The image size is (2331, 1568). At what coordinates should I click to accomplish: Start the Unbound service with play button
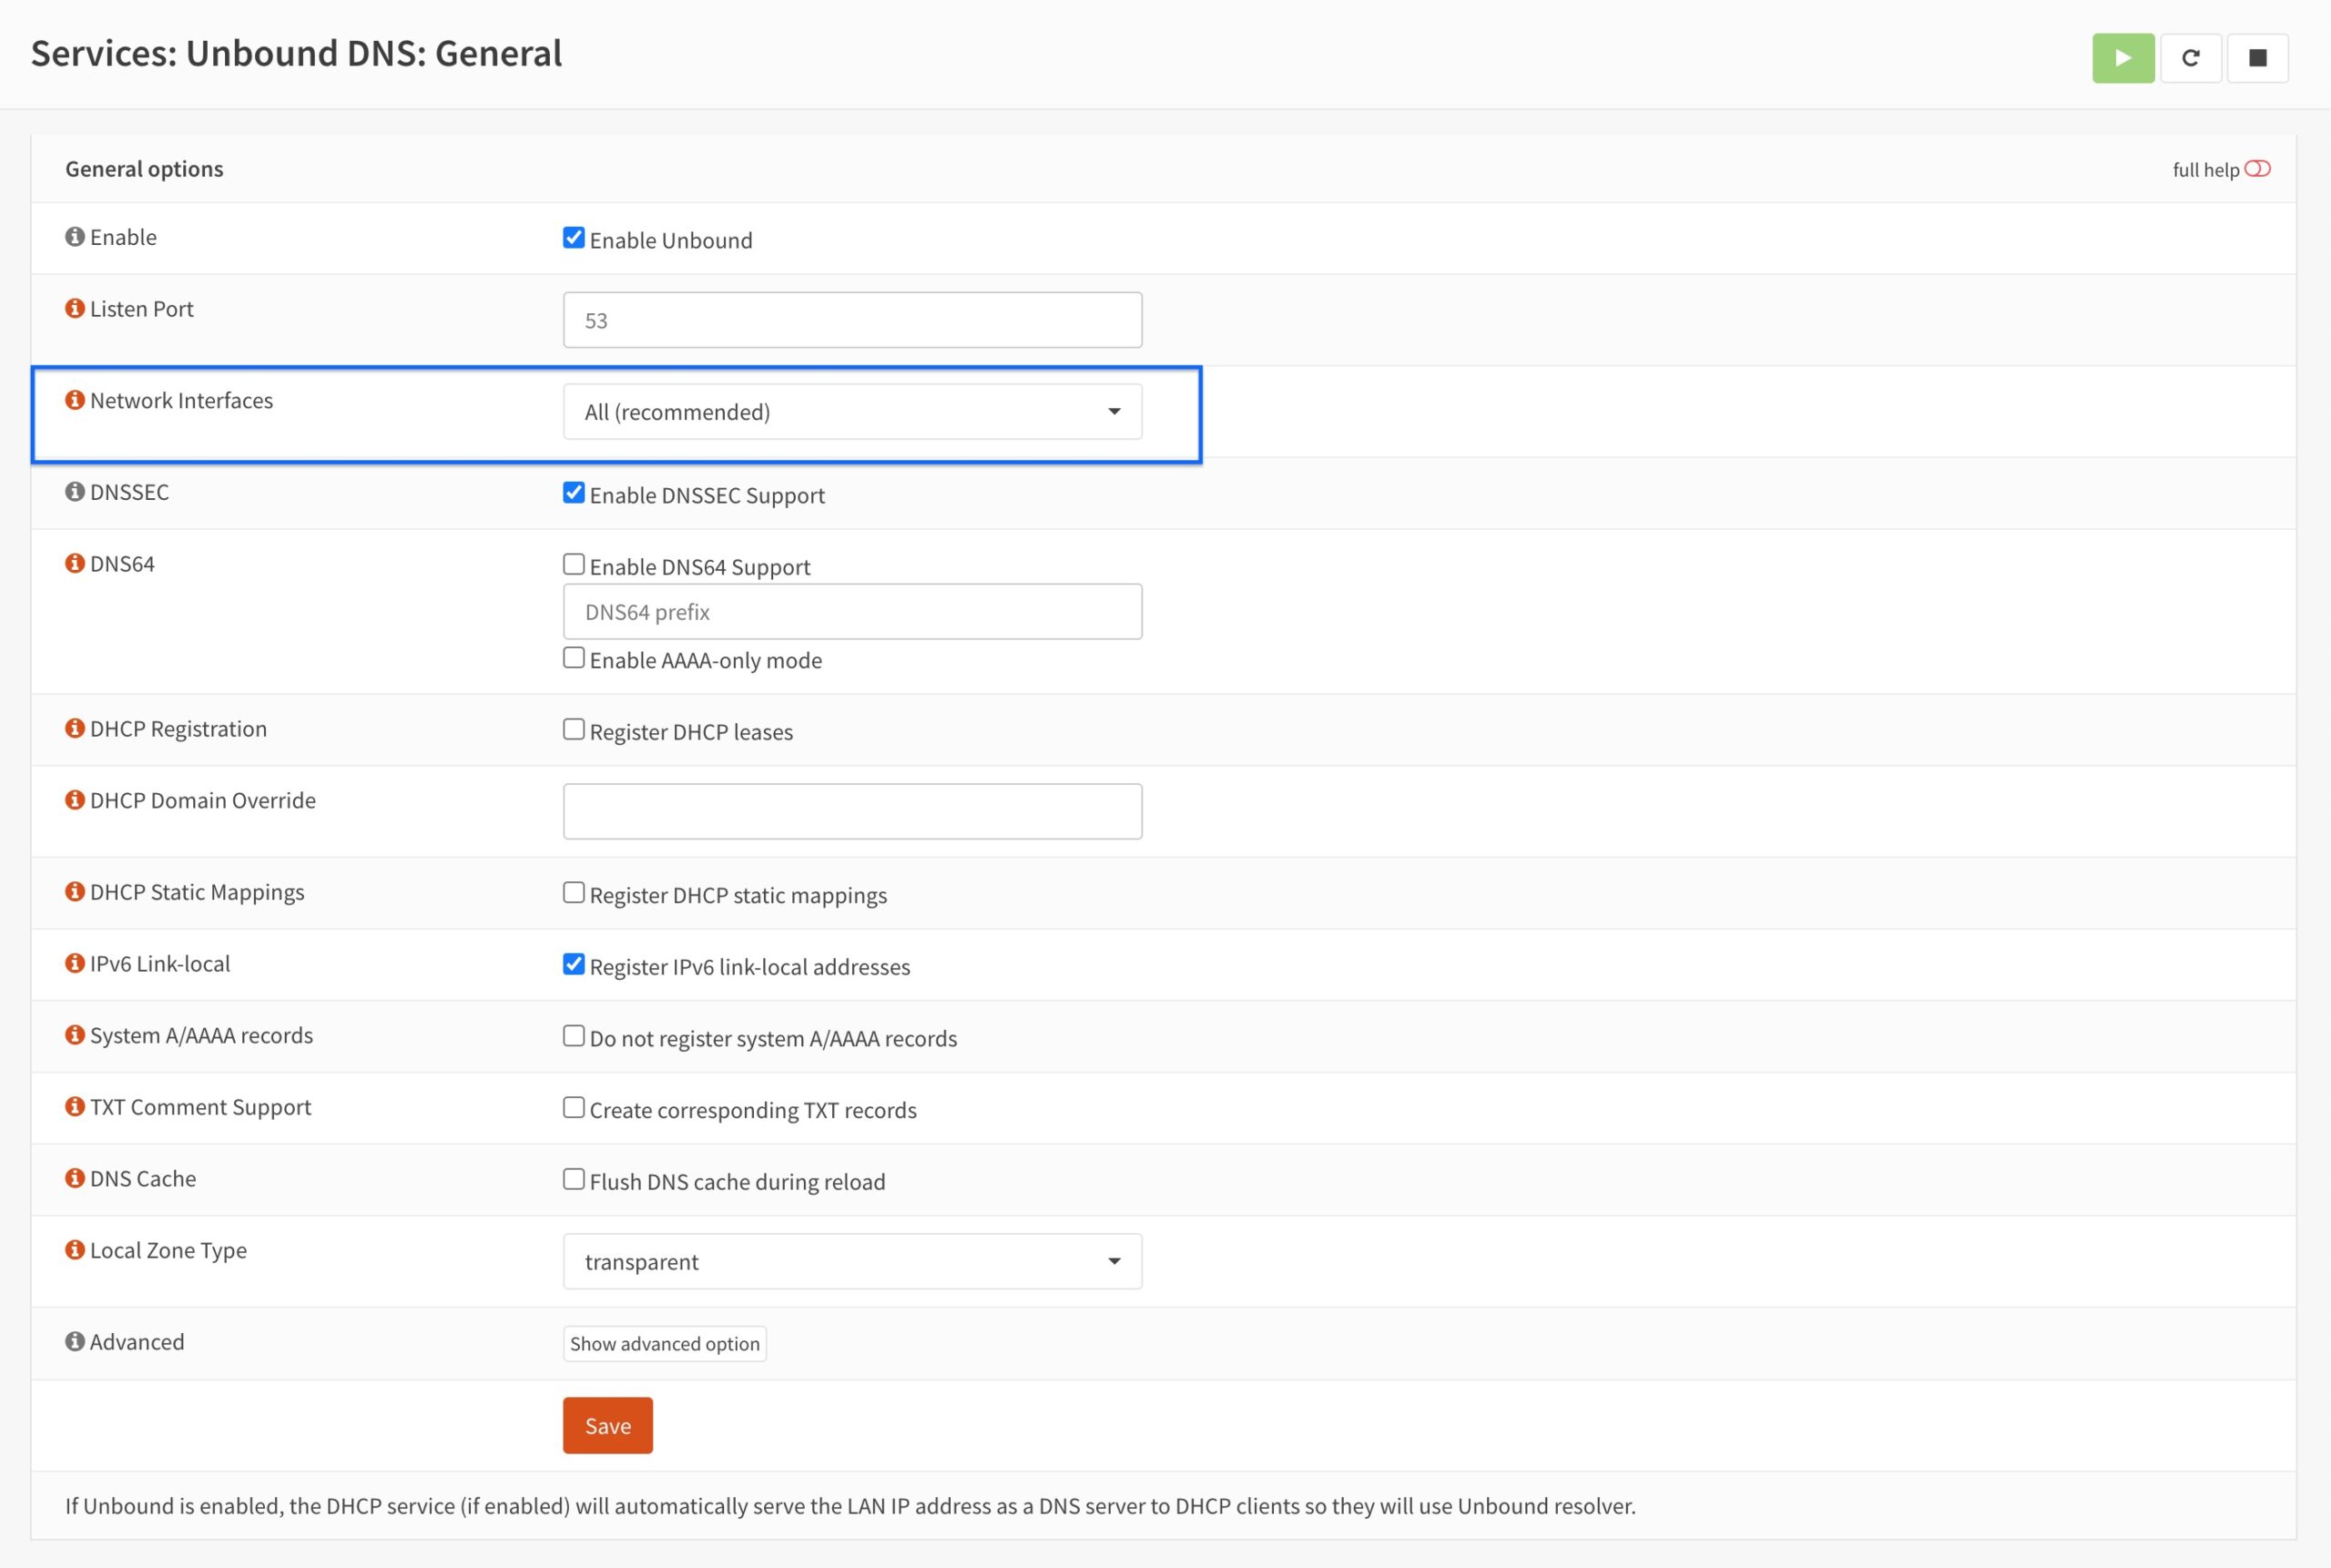coord(2122,58)
